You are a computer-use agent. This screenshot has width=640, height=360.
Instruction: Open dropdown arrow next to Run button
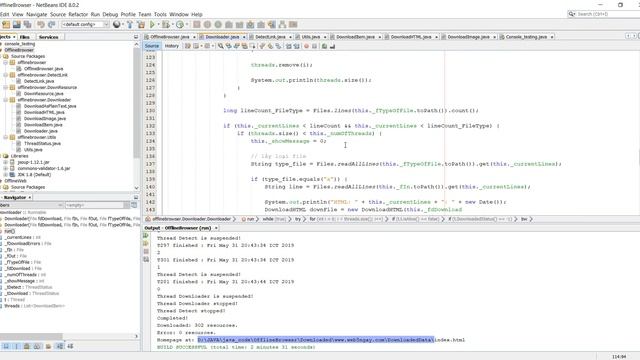point(158,24)
